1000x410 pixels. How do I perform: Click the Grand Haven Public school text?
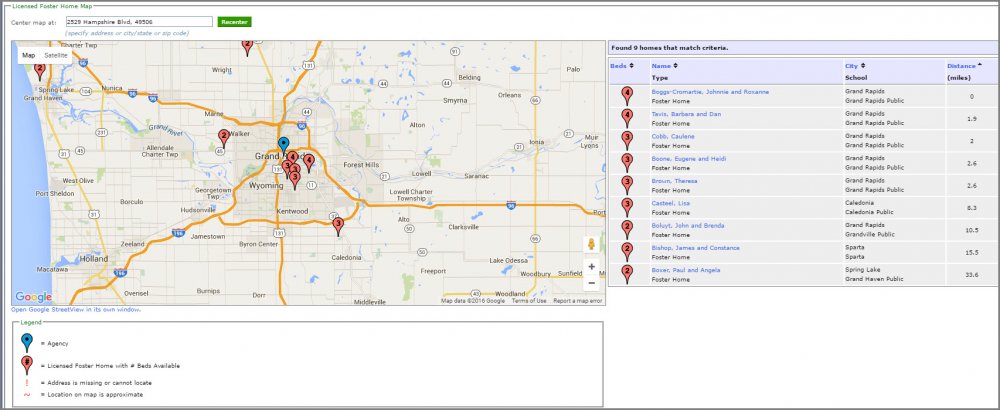[x=874, y=279]
